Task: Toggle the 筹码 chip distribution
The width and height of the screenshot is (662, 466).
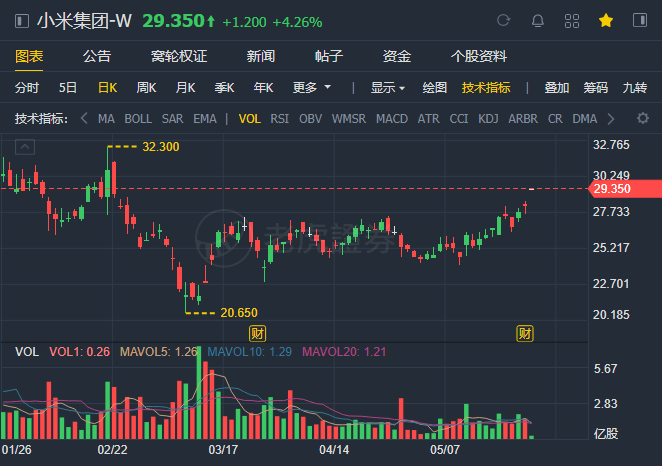Action: click(x=596, y=88)
